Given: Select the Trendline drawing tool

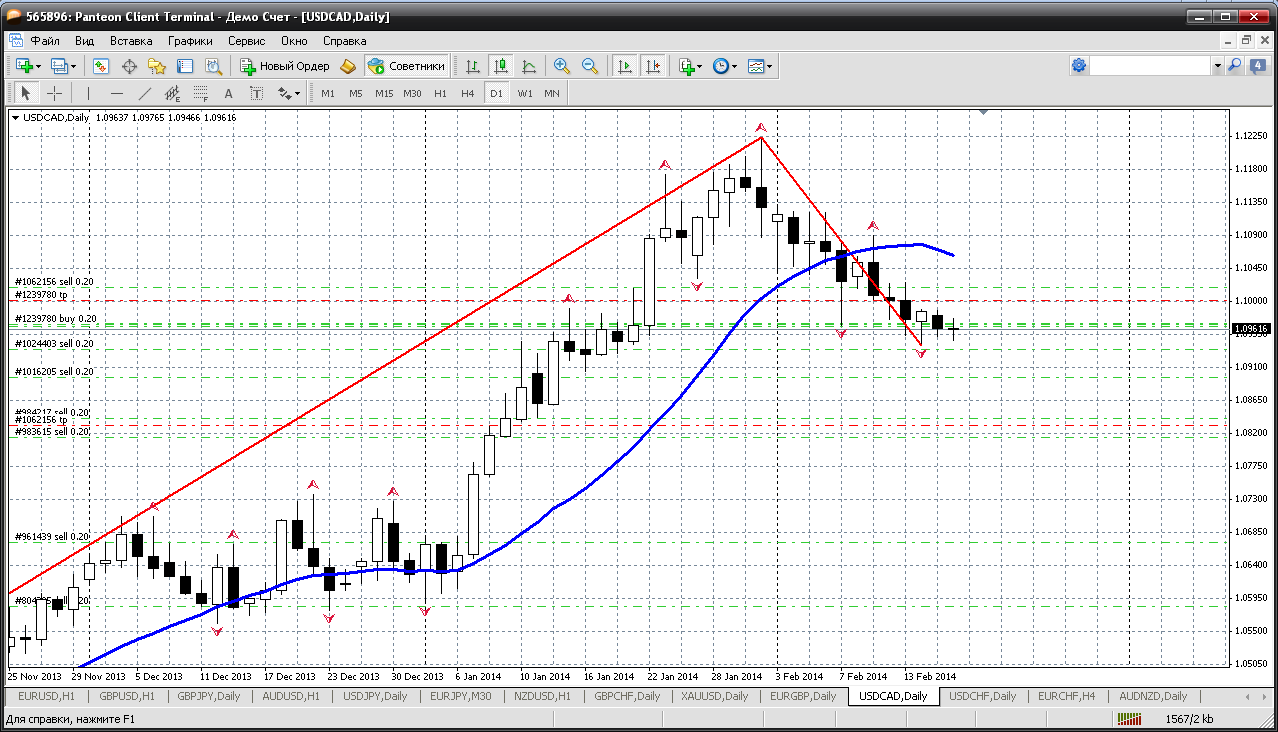Looking at the screenshot, I should pos(145,93).
